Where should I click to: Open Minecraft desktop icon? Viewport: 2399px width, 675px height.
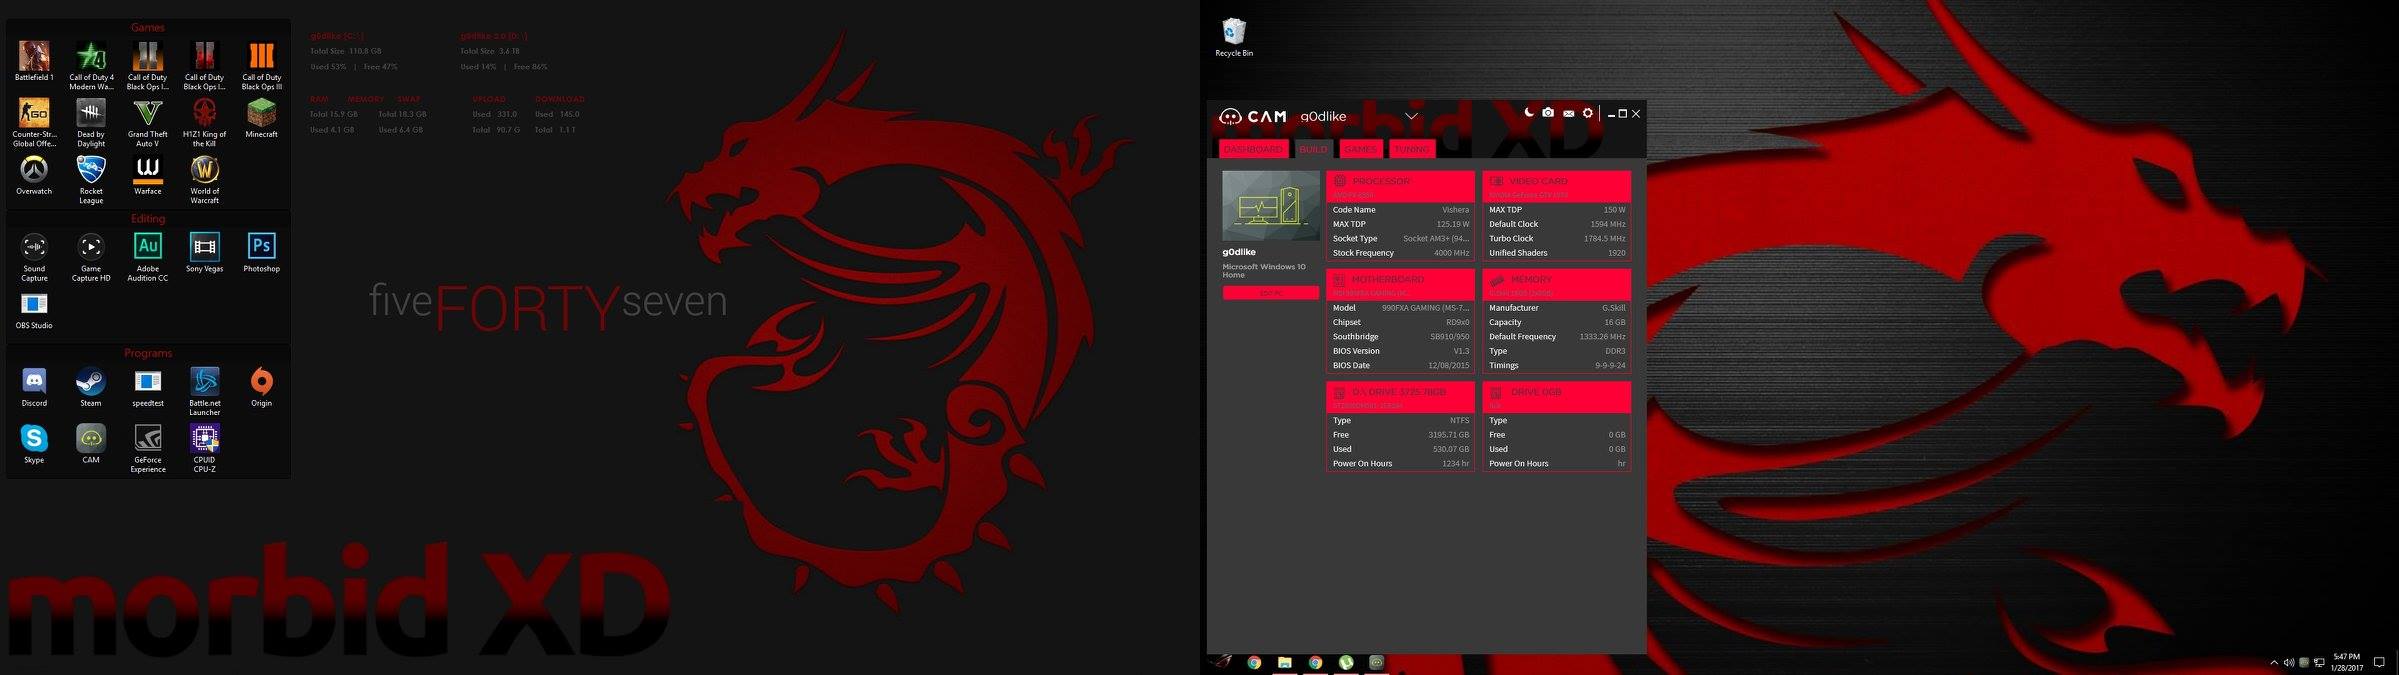(261, 113)
